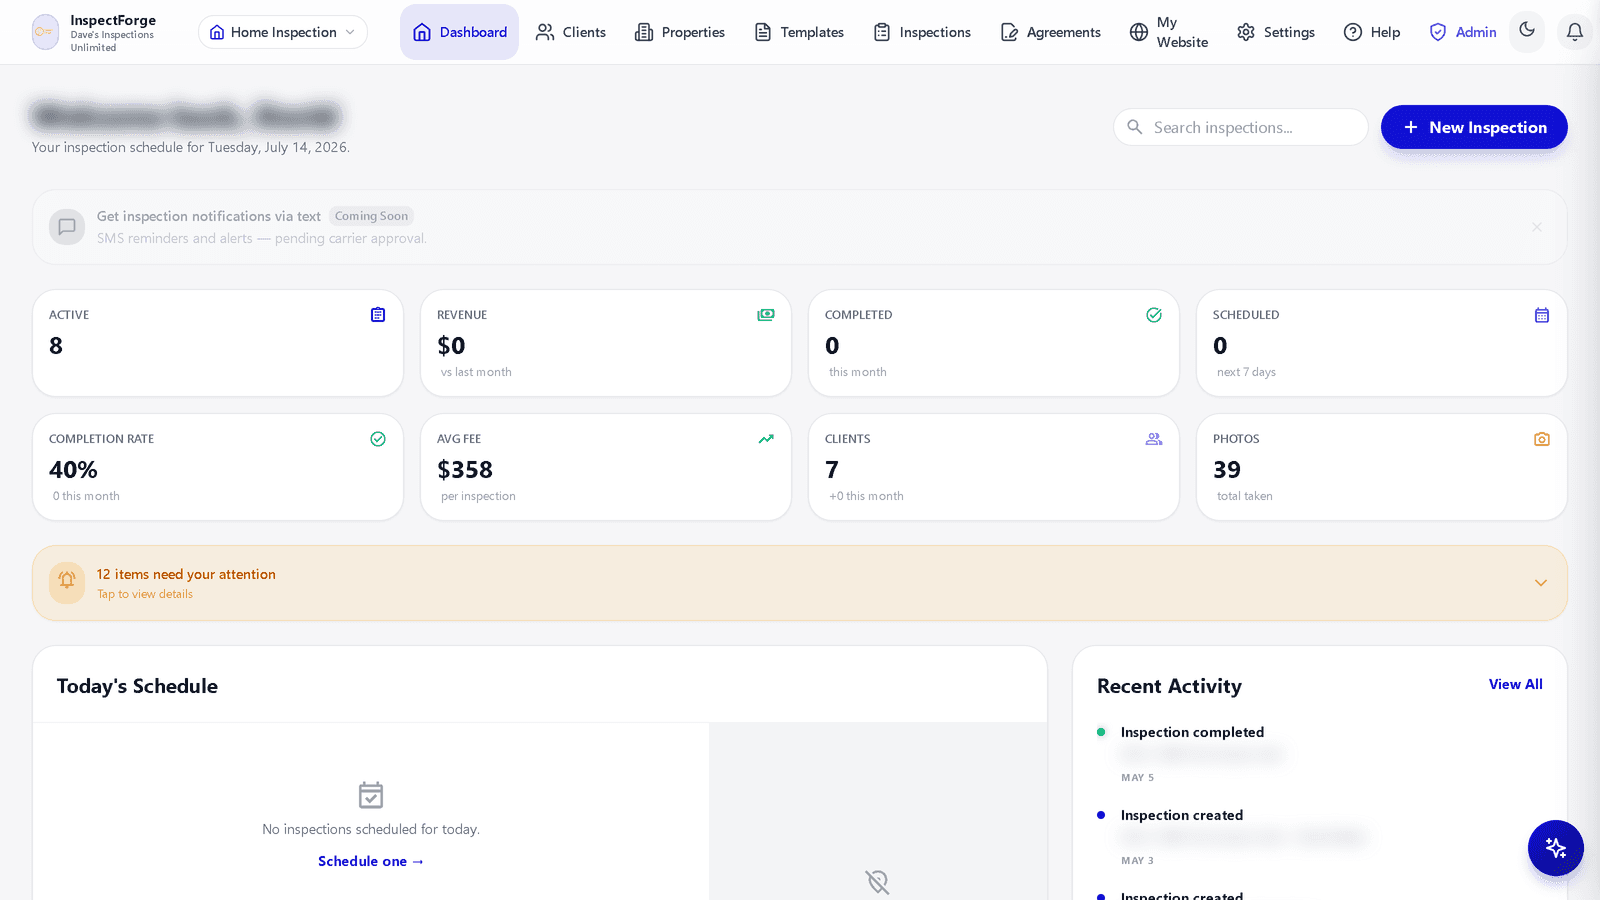Click the Tap to view details text
1600x900 pixels.
pos(145,594)
